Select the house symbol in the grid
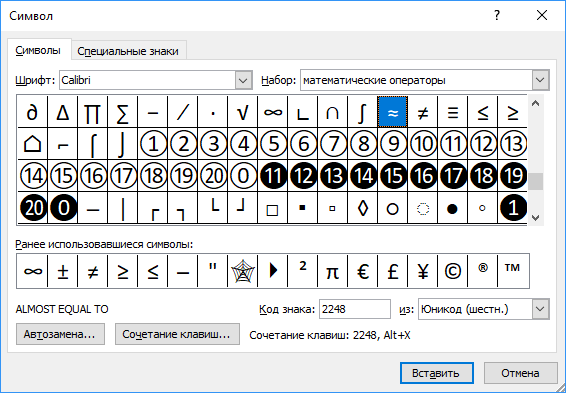Screen dimensions: 566x393 click(32, 144)
